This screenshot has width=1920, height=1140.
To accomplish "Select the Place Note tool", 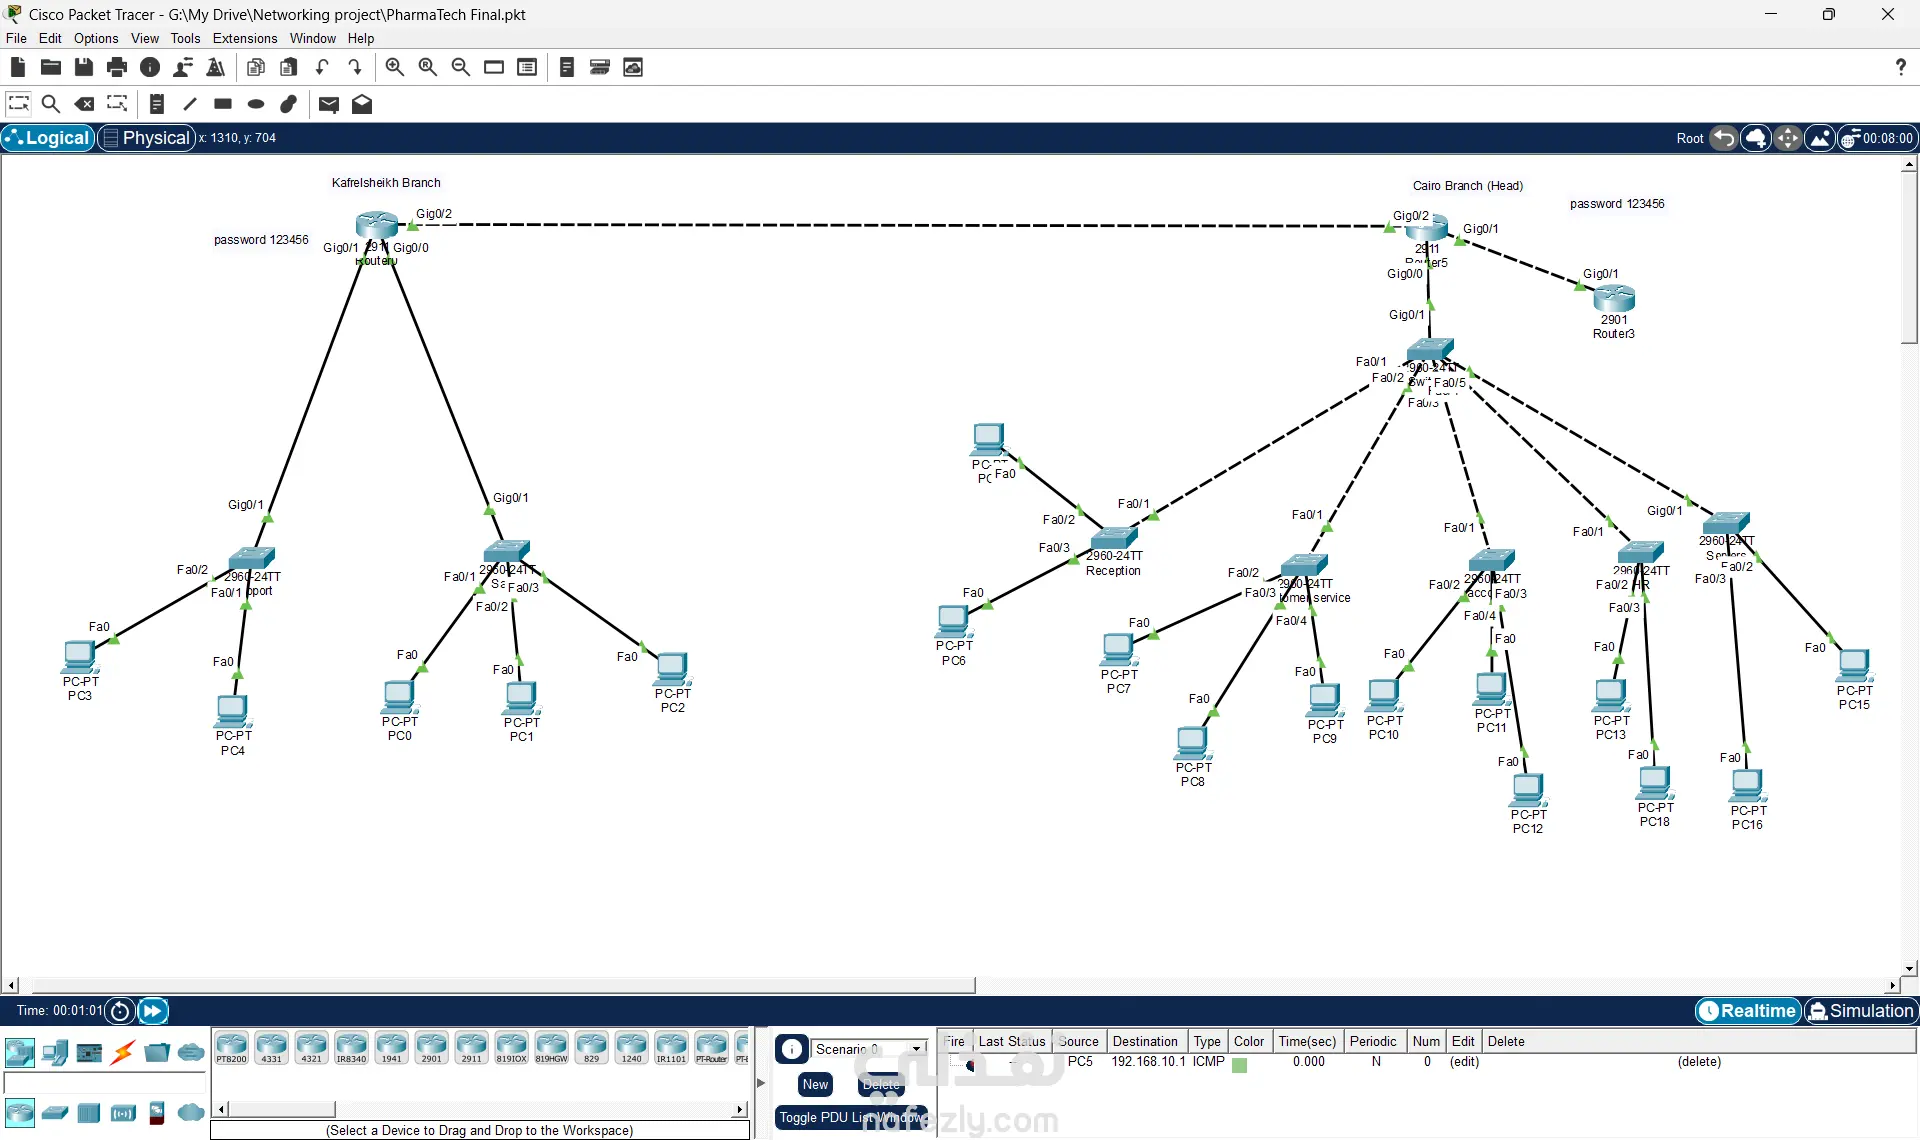I will 157,104.
